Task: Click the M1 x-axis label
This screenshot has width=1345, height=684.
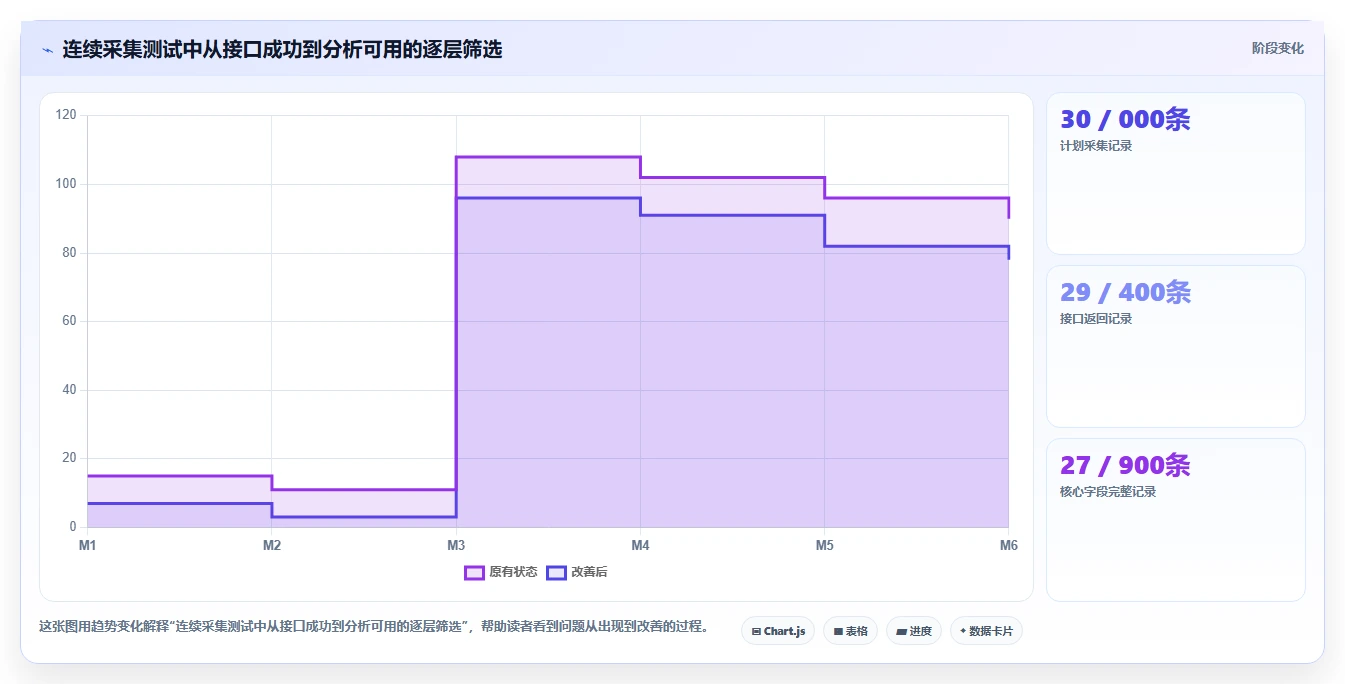Action: [88, 546]
